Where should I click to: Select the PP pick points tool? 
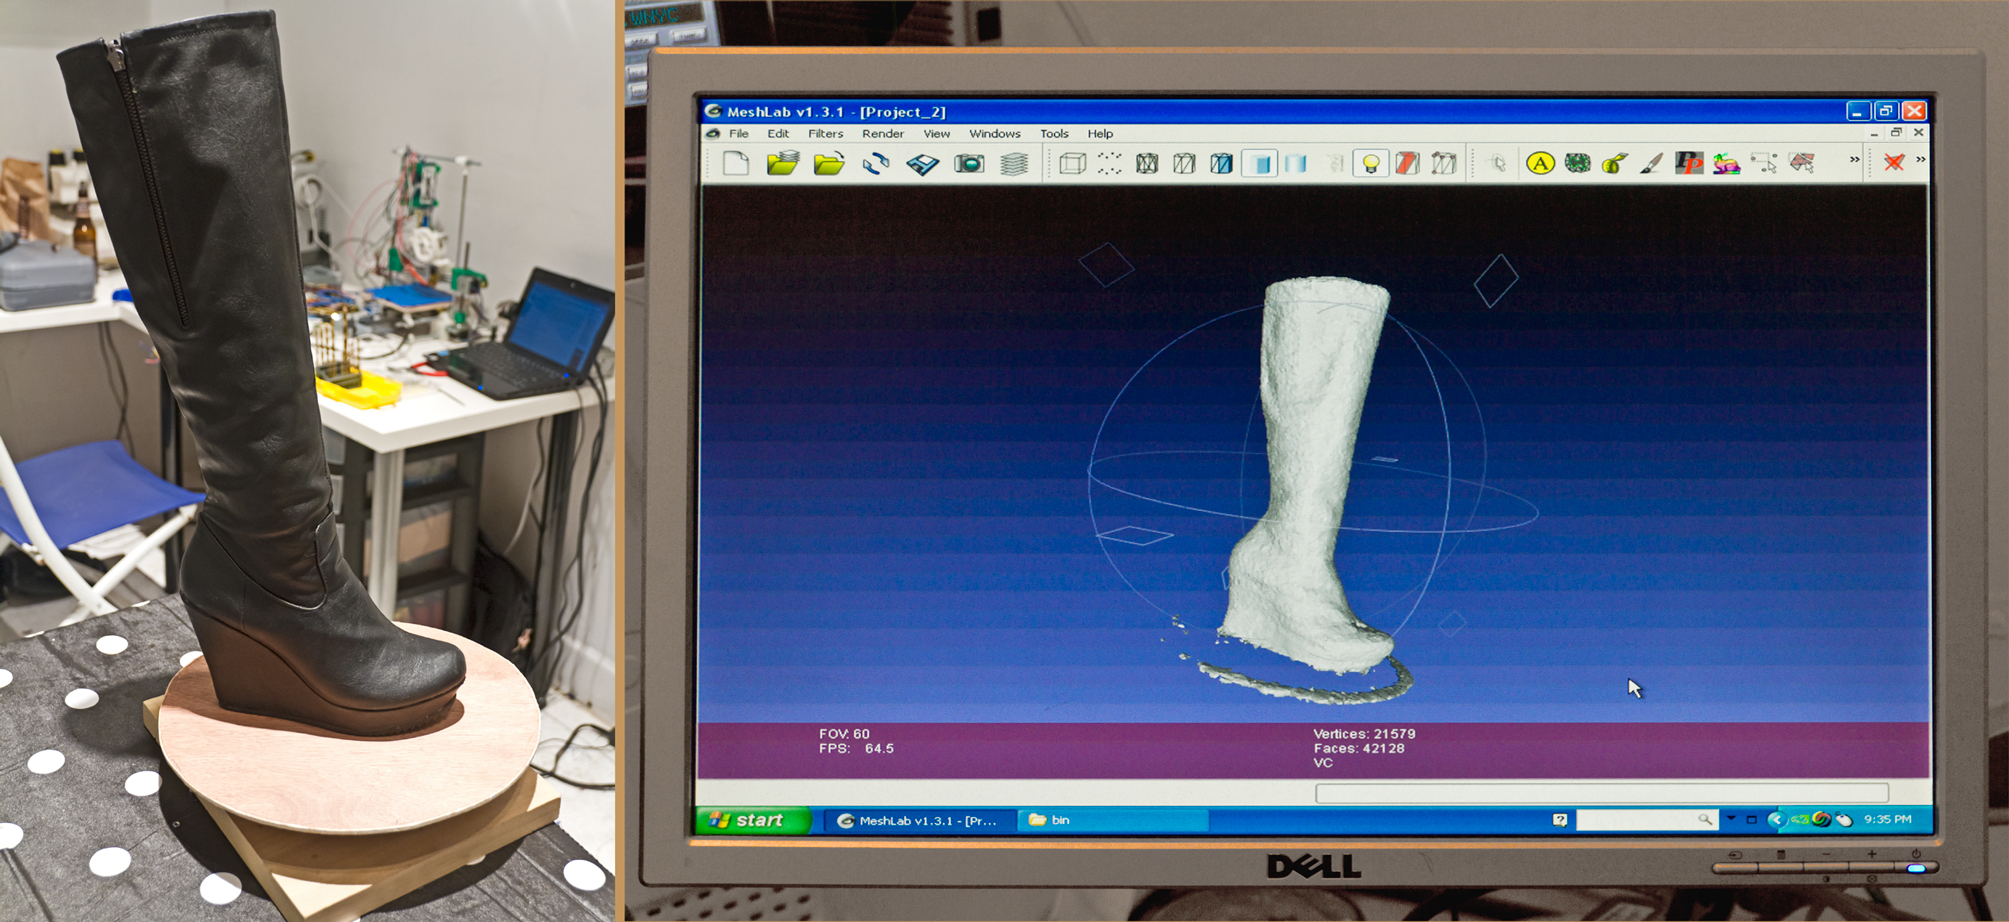point(1689,163)
